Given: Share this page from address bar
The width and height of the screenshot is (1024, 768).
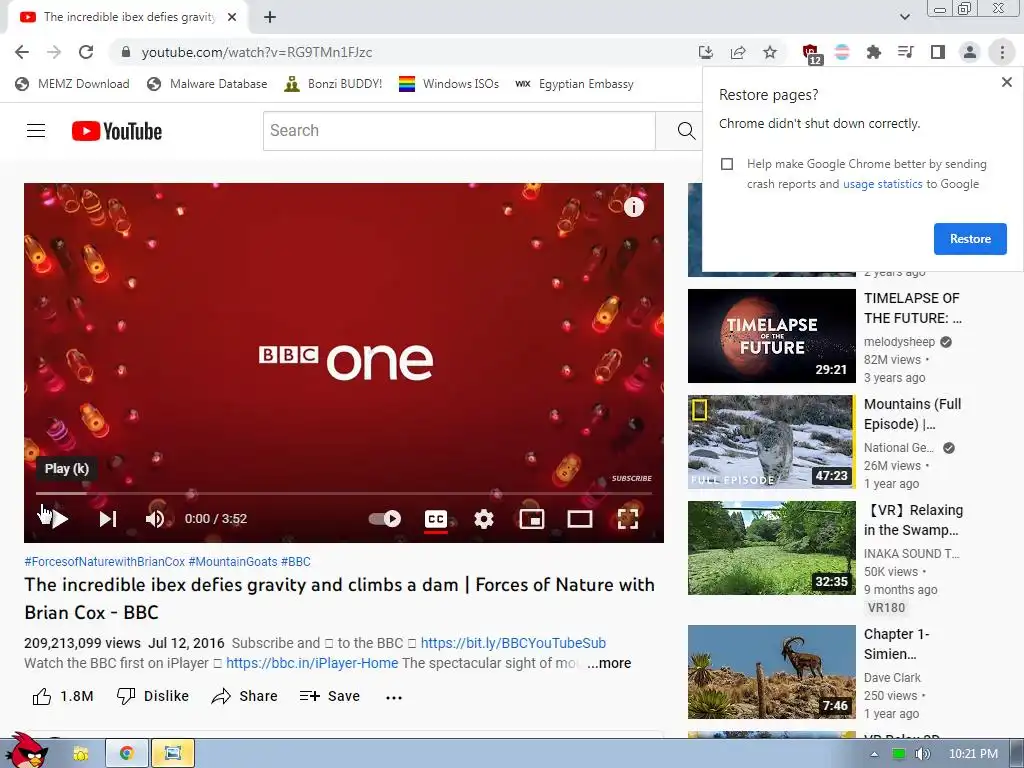Looking at the screenshot, I should pyautogui.click(x=738, y=52).
